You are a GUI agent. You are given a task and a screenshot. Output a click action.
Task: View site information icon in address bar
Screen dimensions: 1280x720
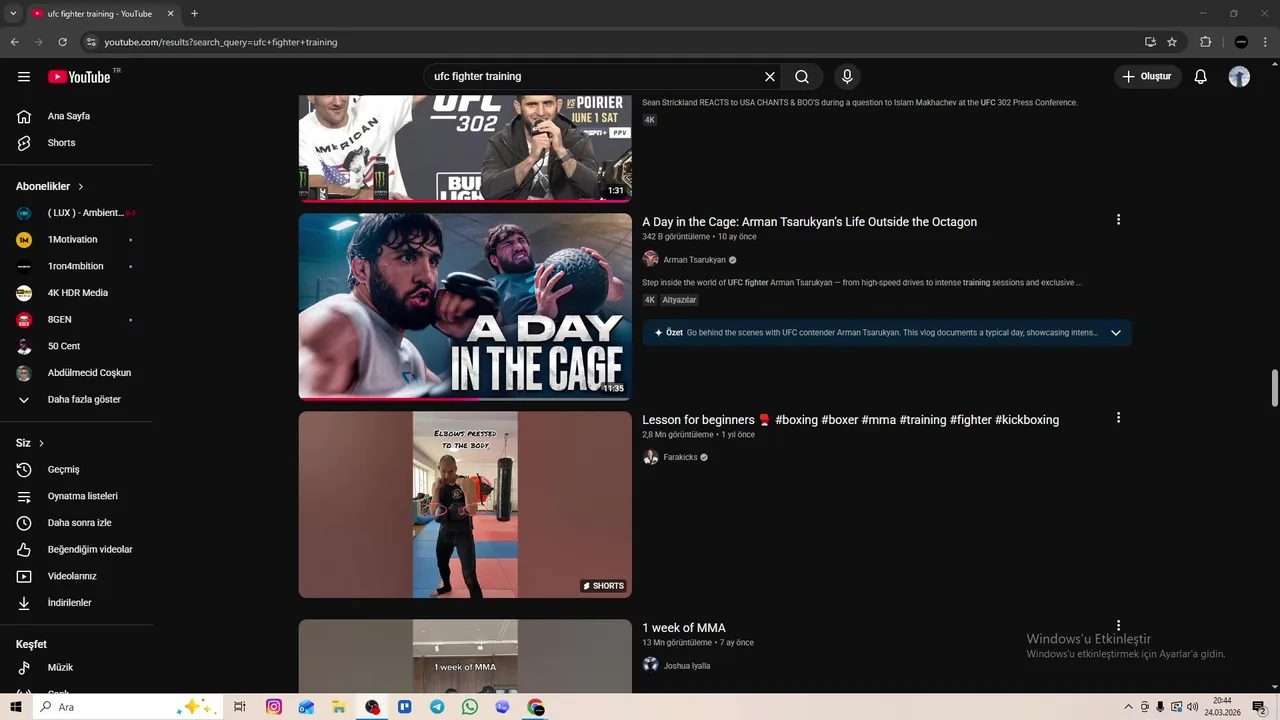click(91, 42)
